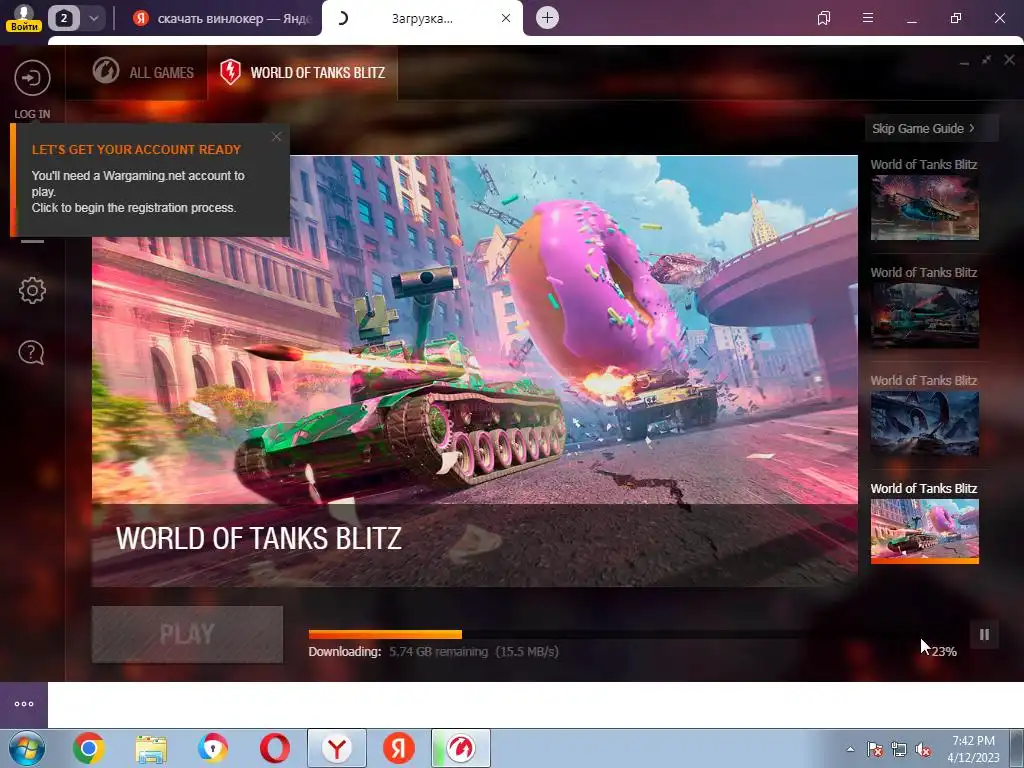Viewport: 1024px width, 768px height.
Task: Open the red Я Yandex icon in taskbar
Action: [399, 748]
